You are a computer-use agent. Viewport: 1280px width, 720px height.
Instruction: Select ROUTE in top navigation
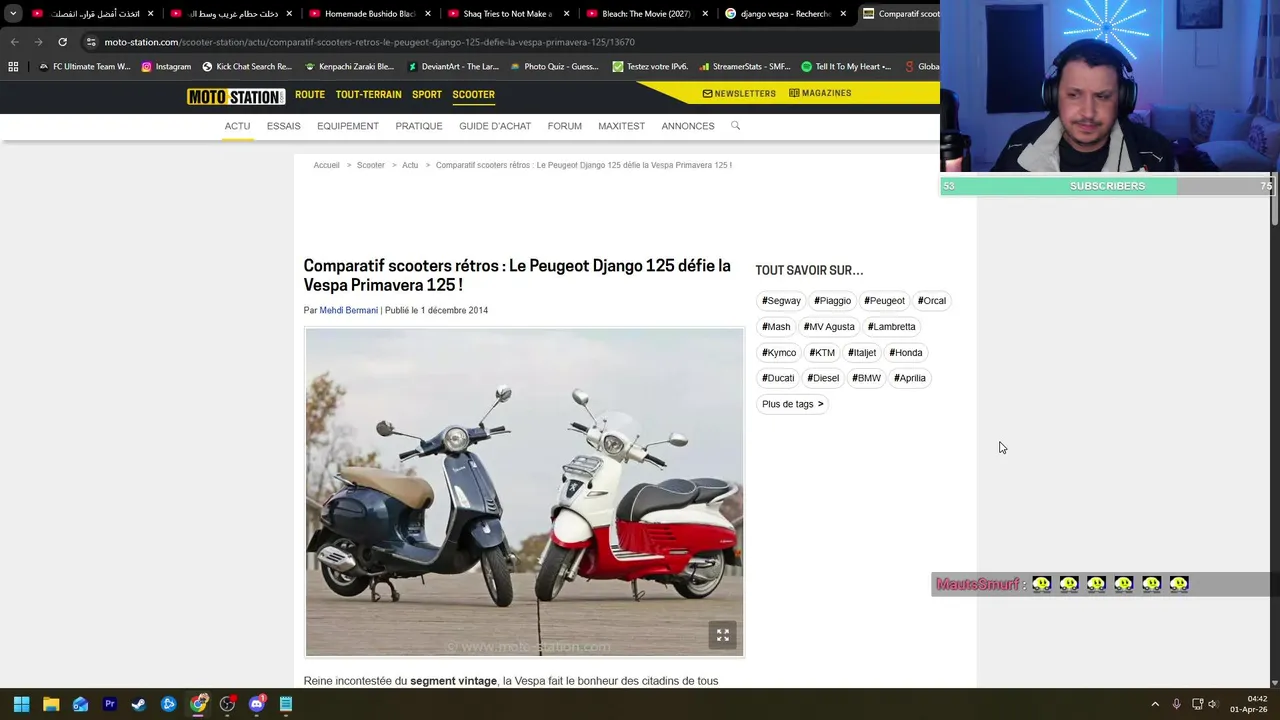click(310, 95)
